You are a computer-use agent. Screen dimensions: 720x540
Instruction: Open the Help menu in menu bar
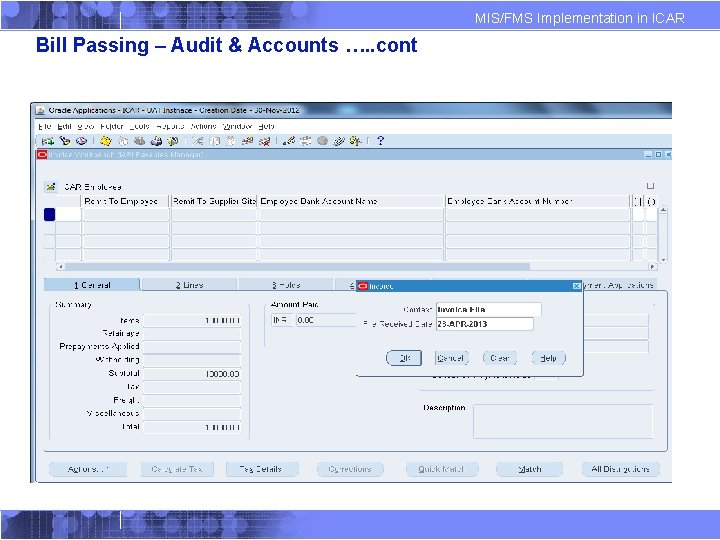click(x=266, y=126)
